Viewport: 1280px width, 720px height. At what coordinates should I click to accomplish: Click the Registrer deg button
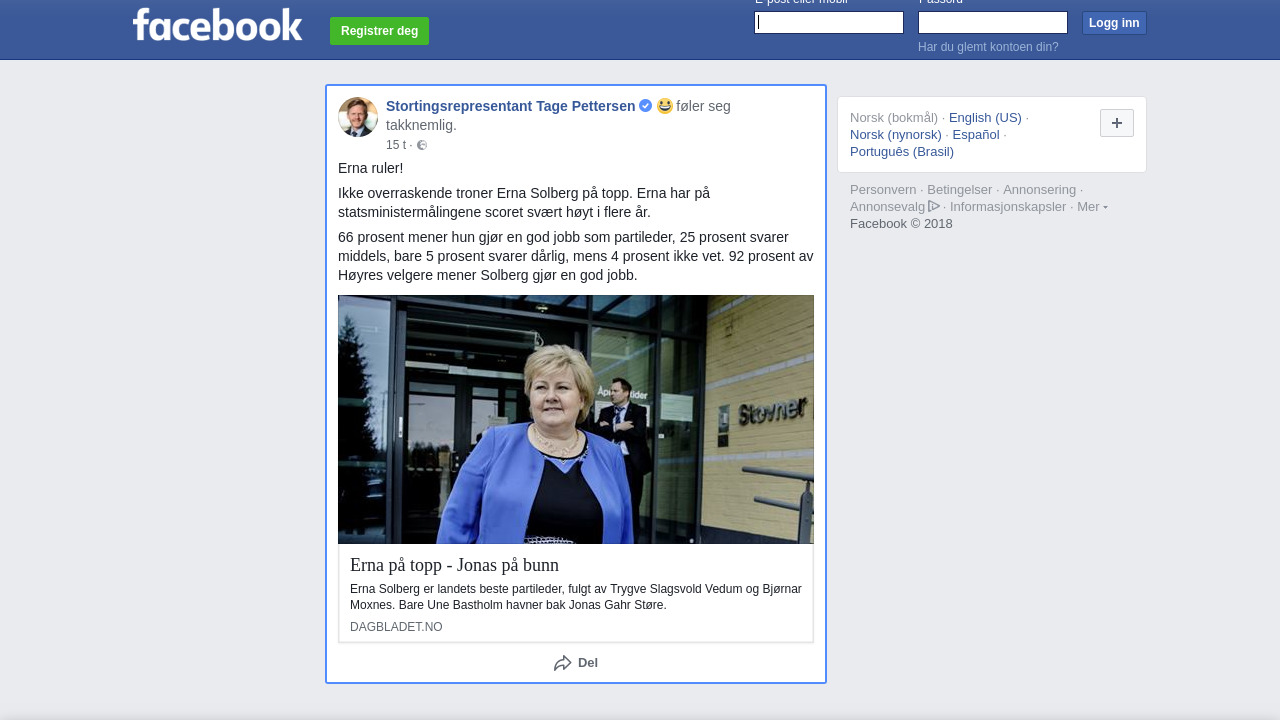[x=379, y=31]
